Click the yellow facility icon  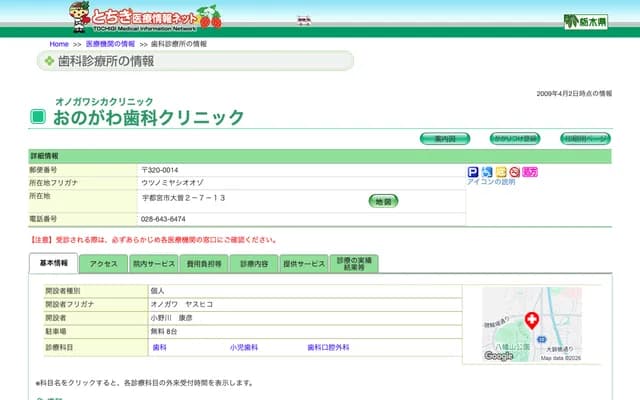coord(501,172)
